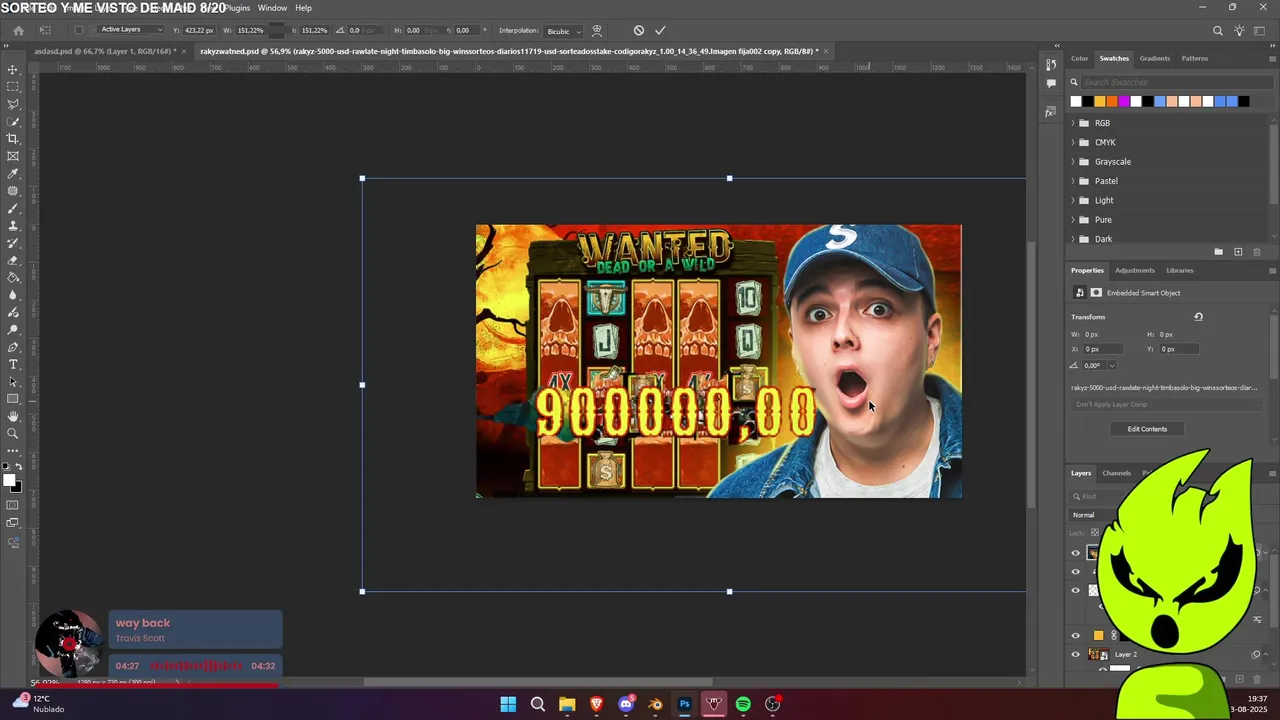
Task: Switch to the Channels tab
Action: click(x=1116, y=473)
